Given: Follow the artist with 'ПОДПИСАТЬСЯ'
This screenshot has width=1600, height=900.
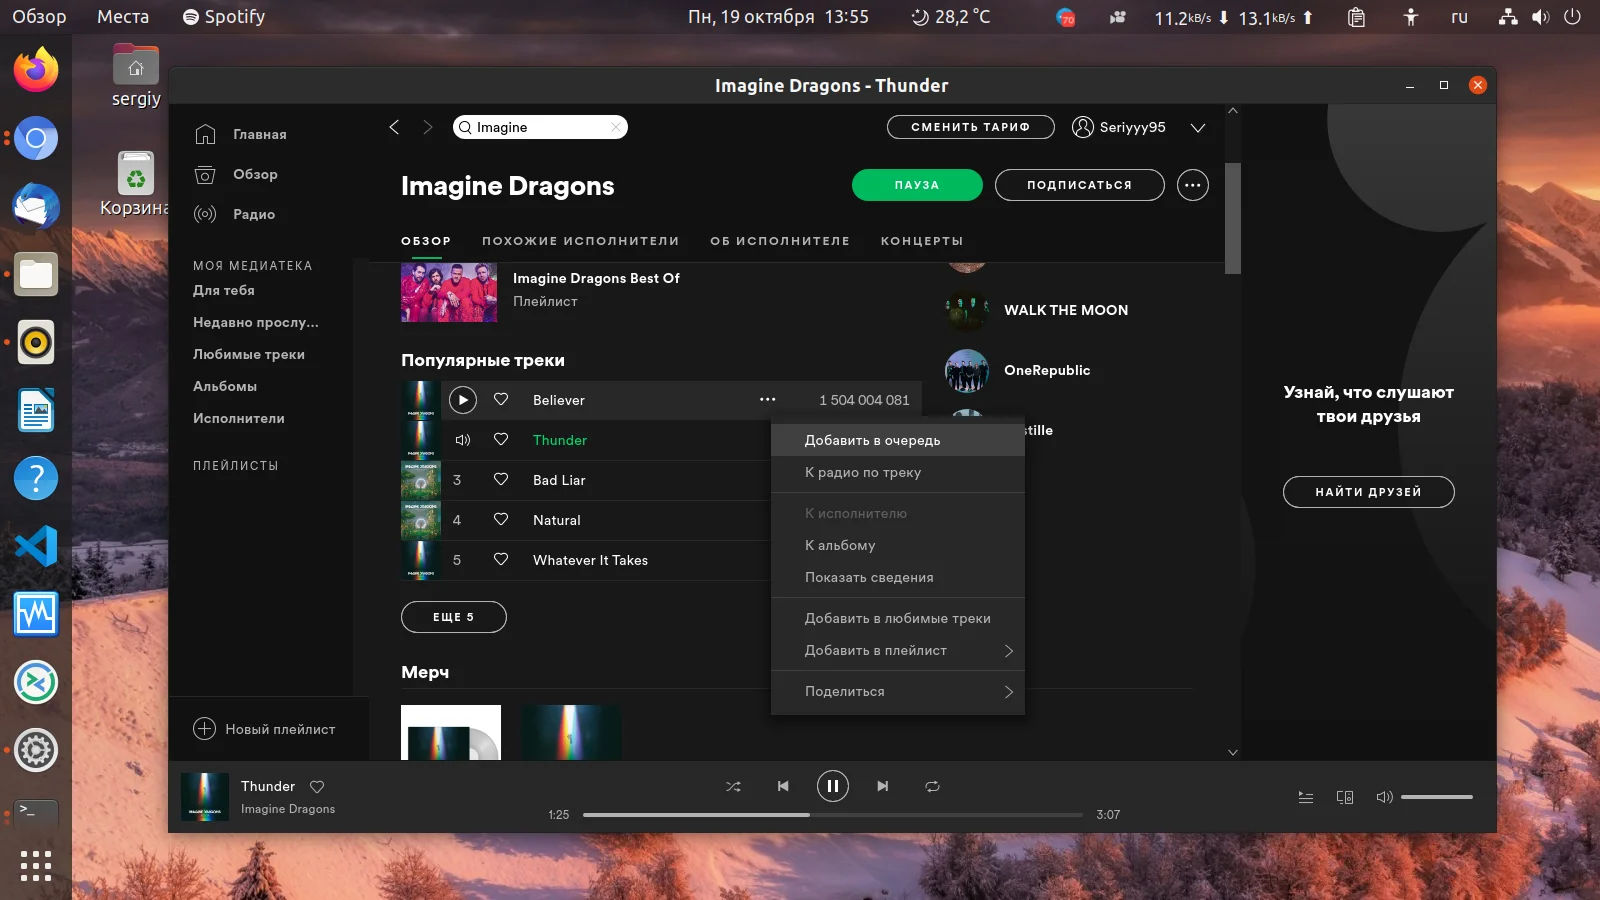Looking at the screenshot, I should tap(1080, 185).
